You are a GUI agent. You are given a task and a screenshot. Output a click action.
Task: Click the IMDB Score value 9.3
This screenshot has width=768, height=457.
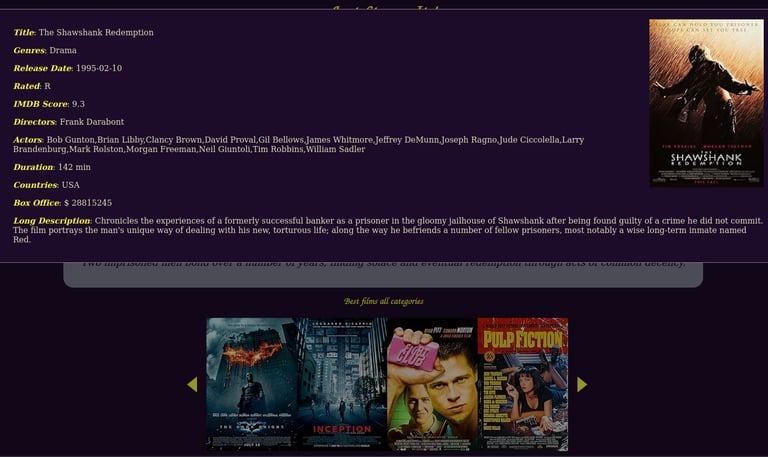(78, 104)
